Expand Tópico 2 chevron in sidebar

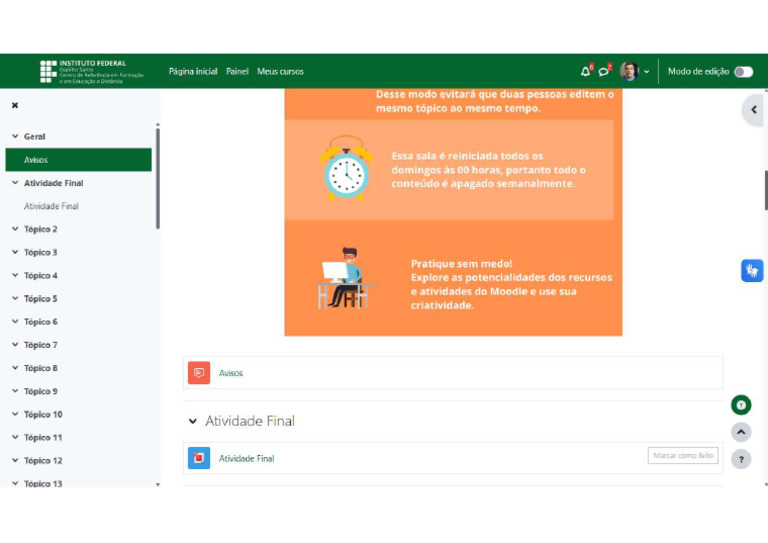point(15,229)
